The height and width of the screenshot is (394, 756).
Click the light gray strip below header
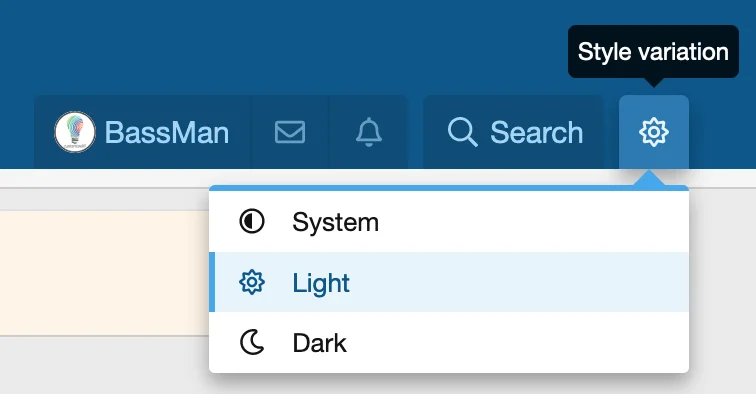[x=104, y=178]
